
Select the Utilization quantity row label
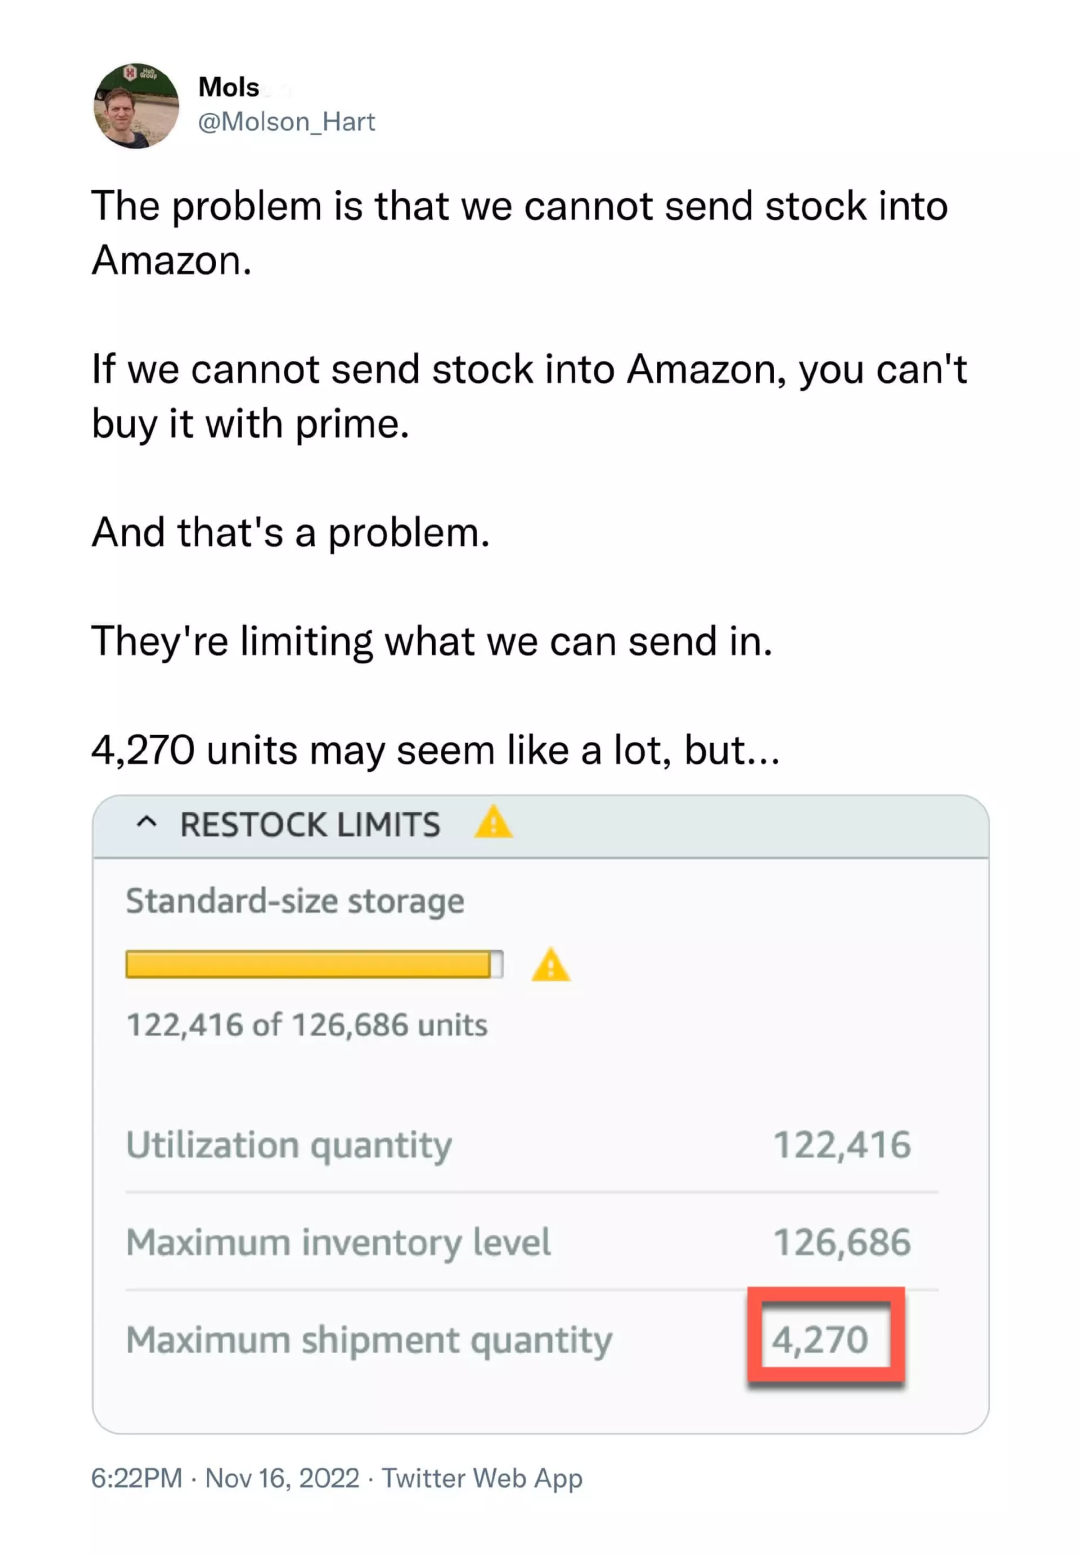point(289,1145)
